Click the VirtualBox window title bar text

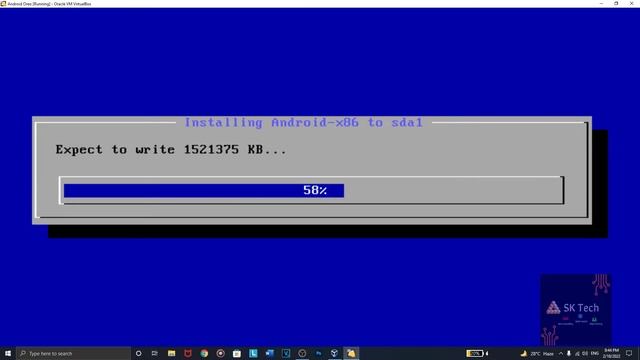tap(49, 4)
